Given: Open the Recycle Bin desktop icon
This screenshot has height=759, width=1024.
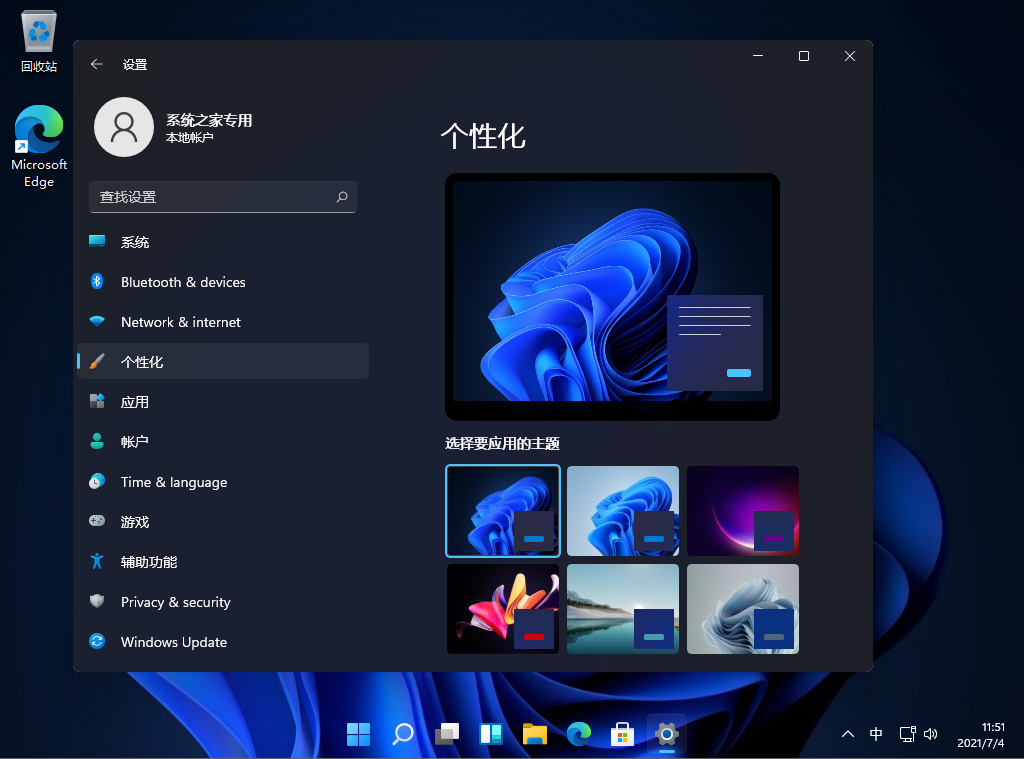Looking at the screenshot, I should tap(39, 42).
